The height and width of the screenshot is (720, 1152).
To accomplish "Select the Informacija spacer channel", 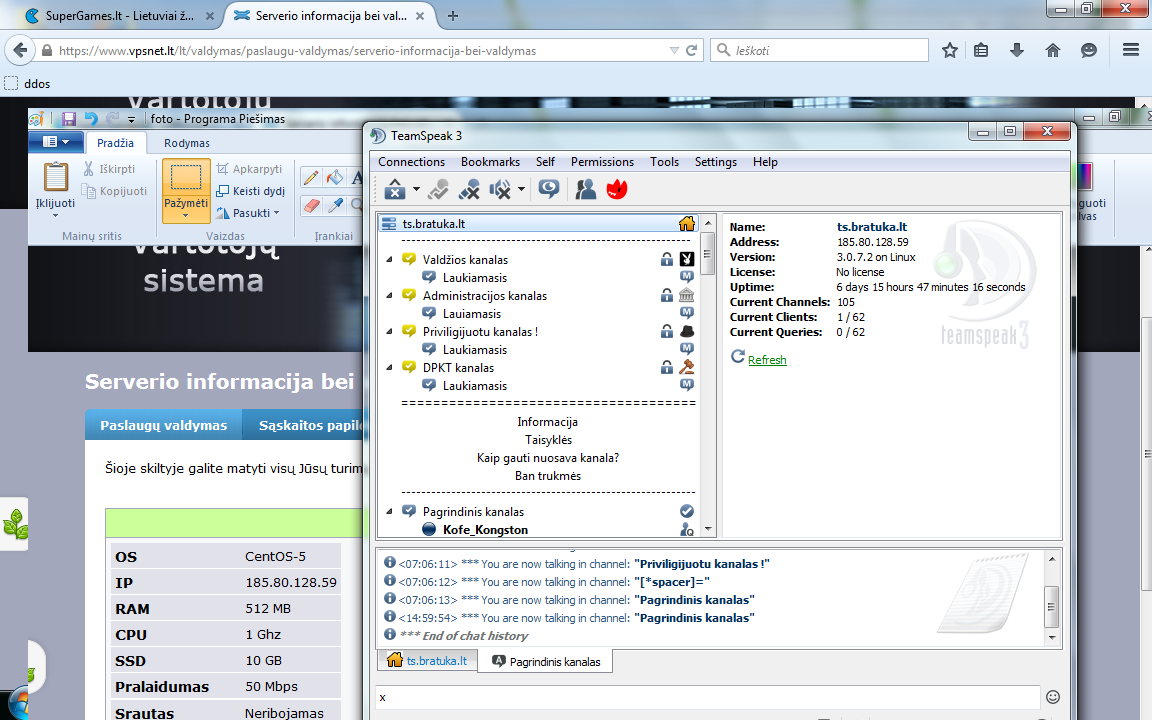I will pos(547,422).
